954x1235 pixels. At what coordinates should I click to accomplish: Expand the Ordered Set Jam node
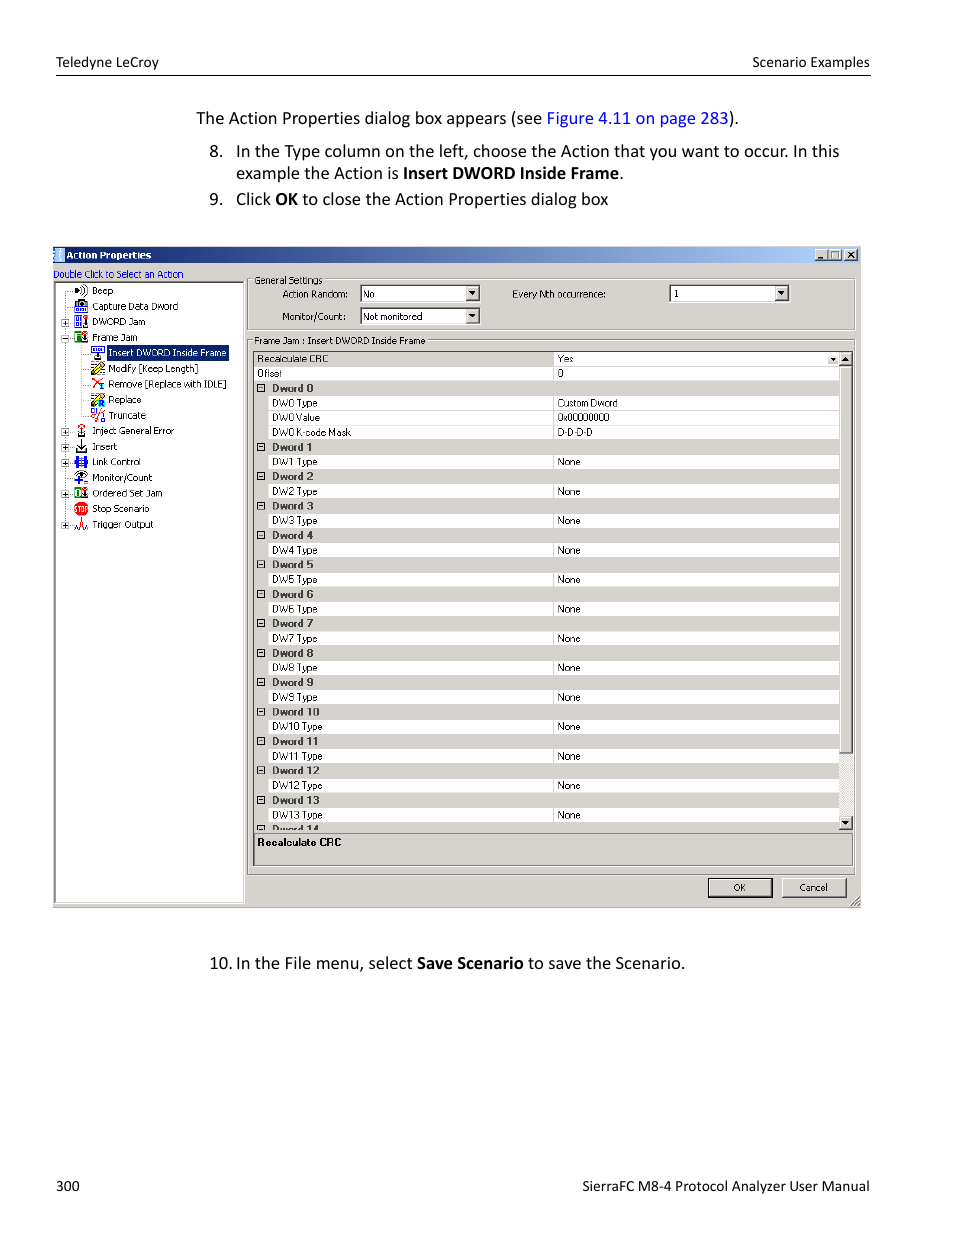tap(65, 494)
